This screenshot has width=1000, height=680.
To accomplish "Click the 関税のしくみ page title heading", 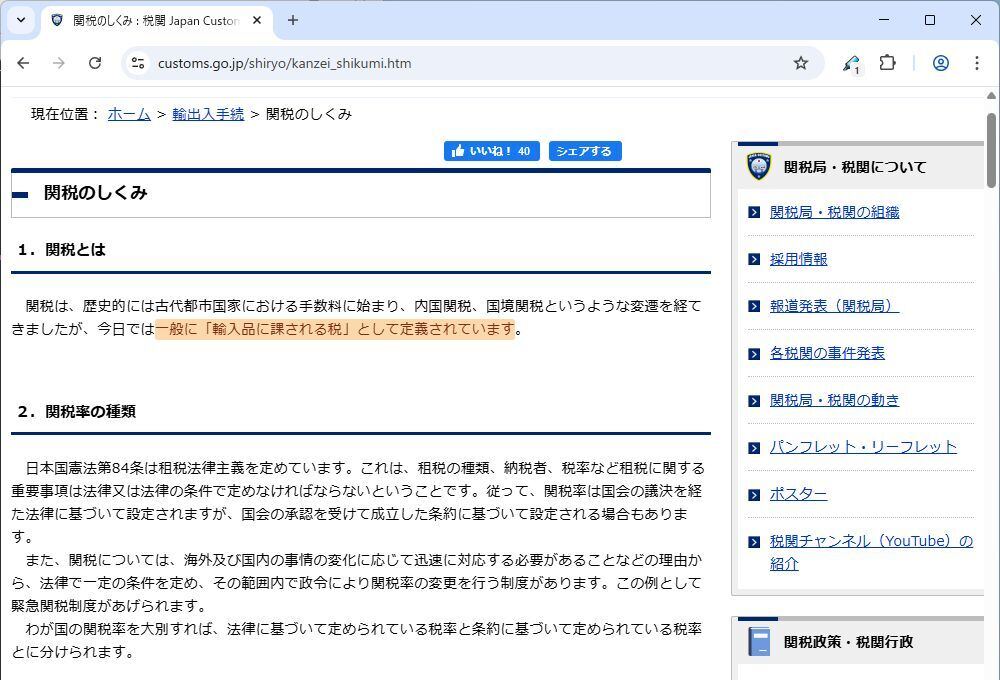I will 96,193.
